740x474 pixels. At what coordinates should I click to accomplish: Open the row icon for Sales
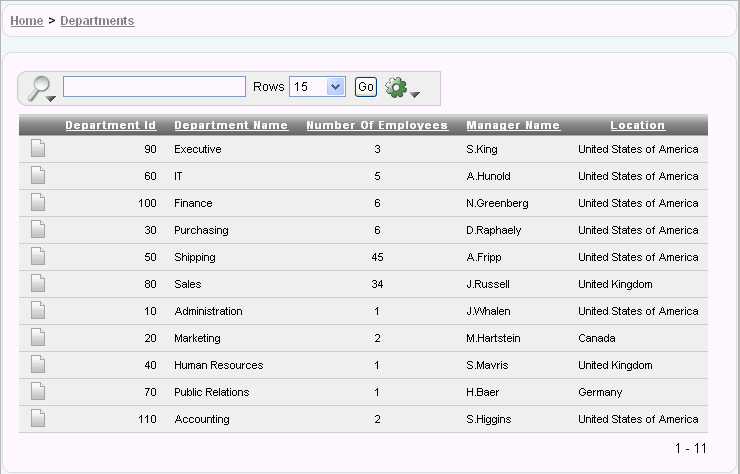38,284
